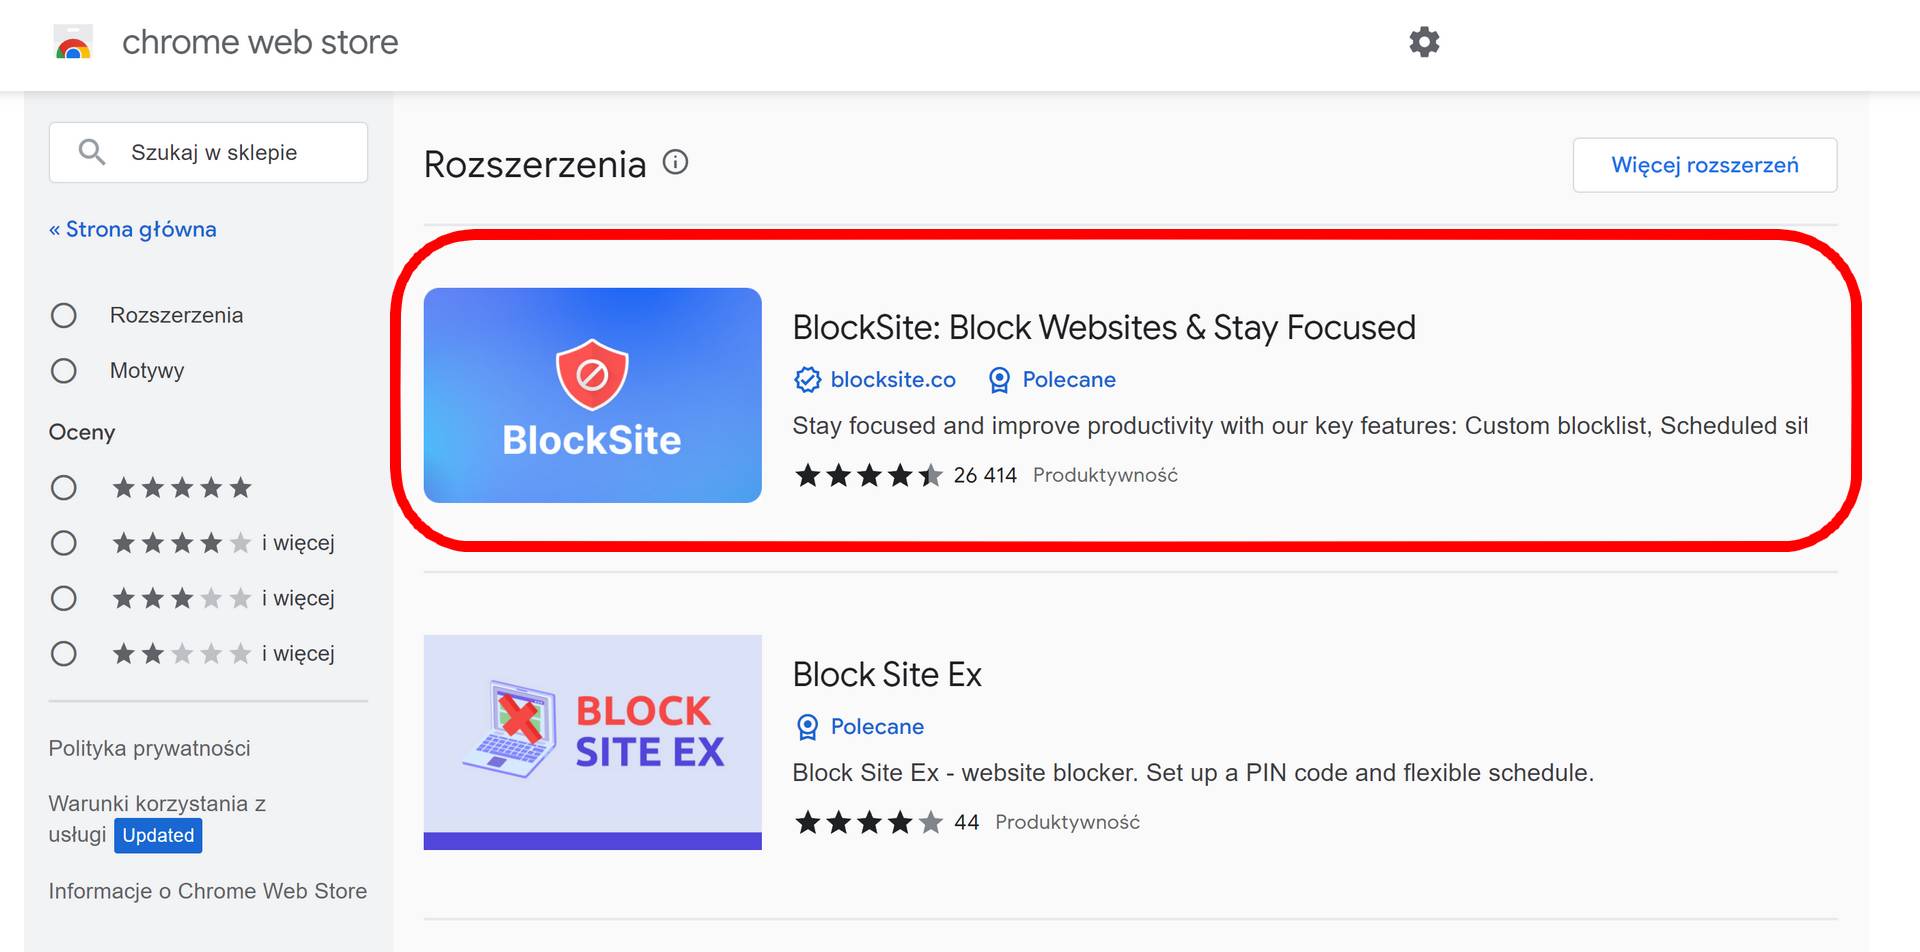Image resolution: width=1920 pixels, height=952 pixels.
Task: Choose two stars and more filter
Action: click(x=64, y=654)
